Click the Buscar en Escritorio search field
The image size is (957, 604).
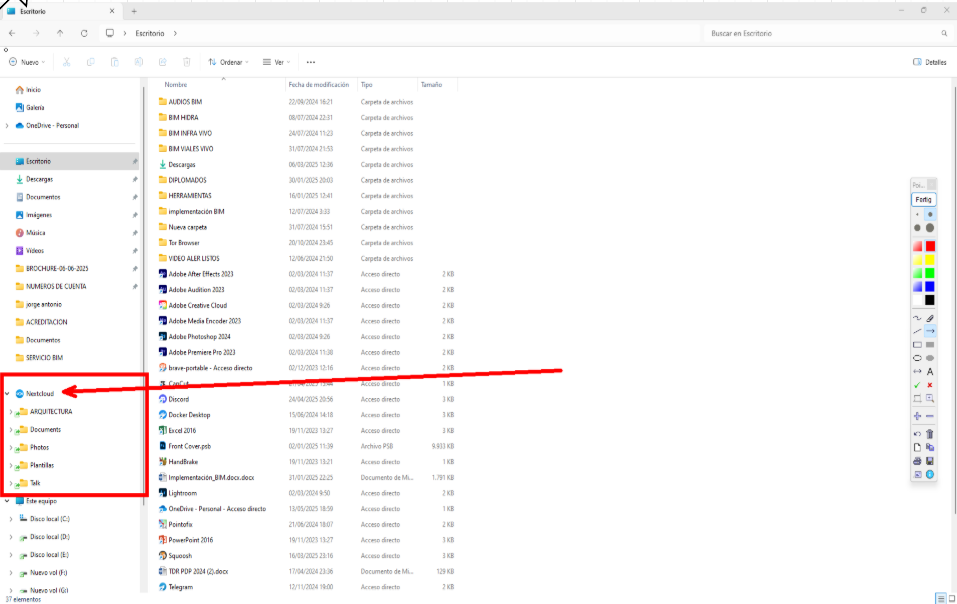tap(820, 33)
